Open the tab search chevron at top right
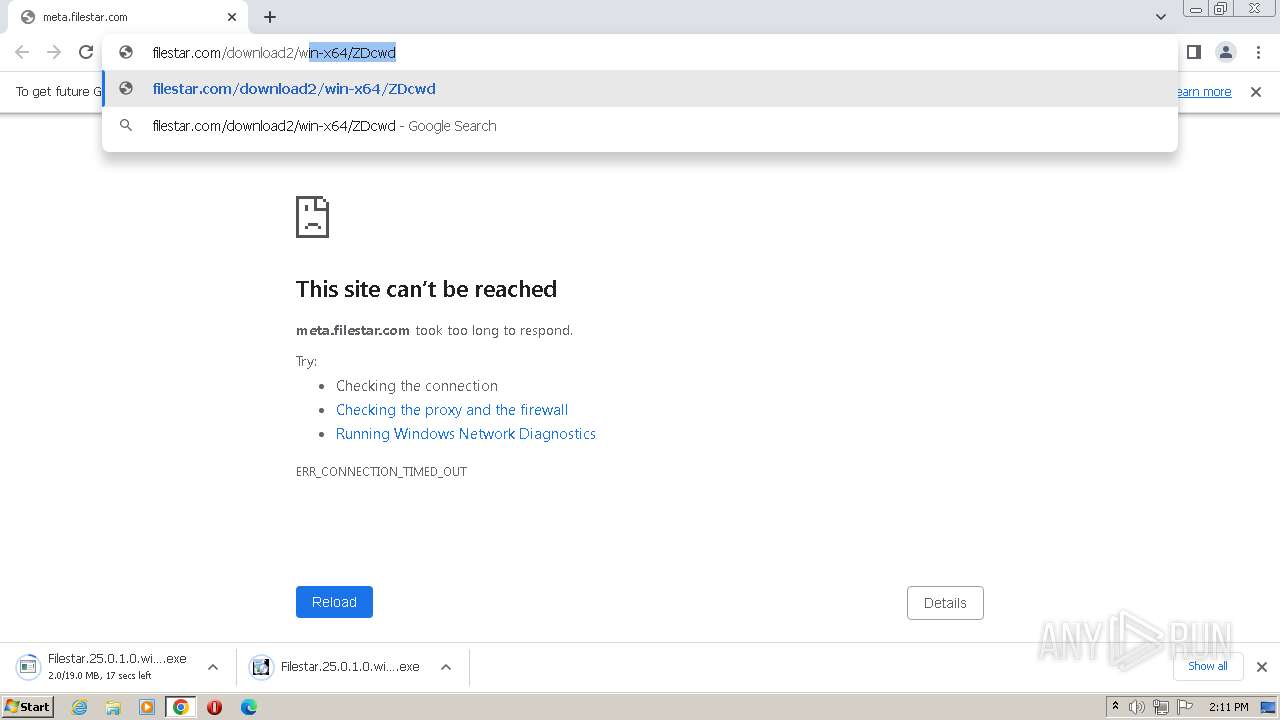Viewport: 1280px width, 720px height. point(1161,17)
